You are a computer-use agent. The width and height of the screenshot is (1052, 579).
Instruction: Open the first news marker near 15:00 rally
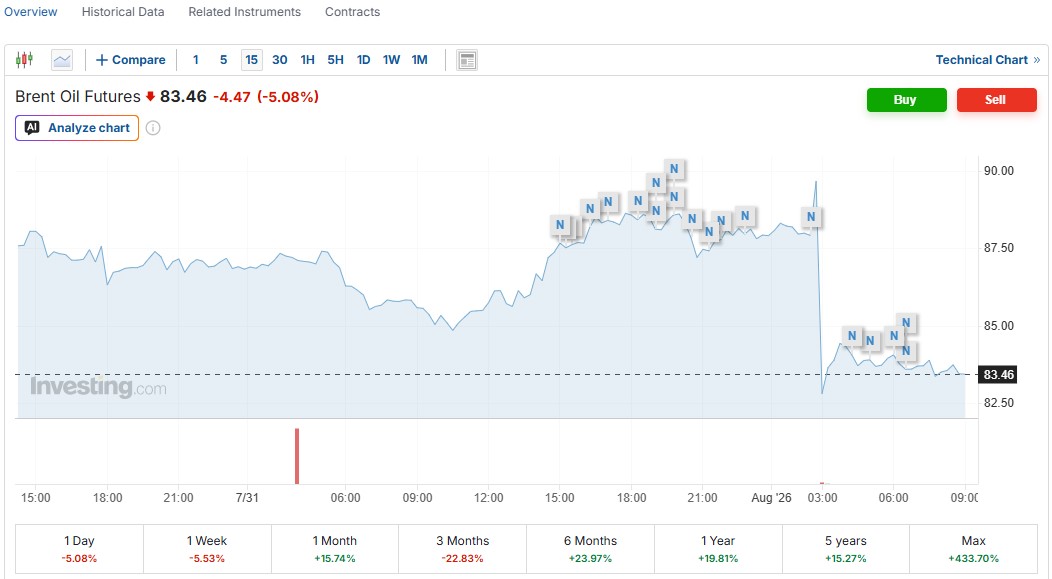pos(560,225)
